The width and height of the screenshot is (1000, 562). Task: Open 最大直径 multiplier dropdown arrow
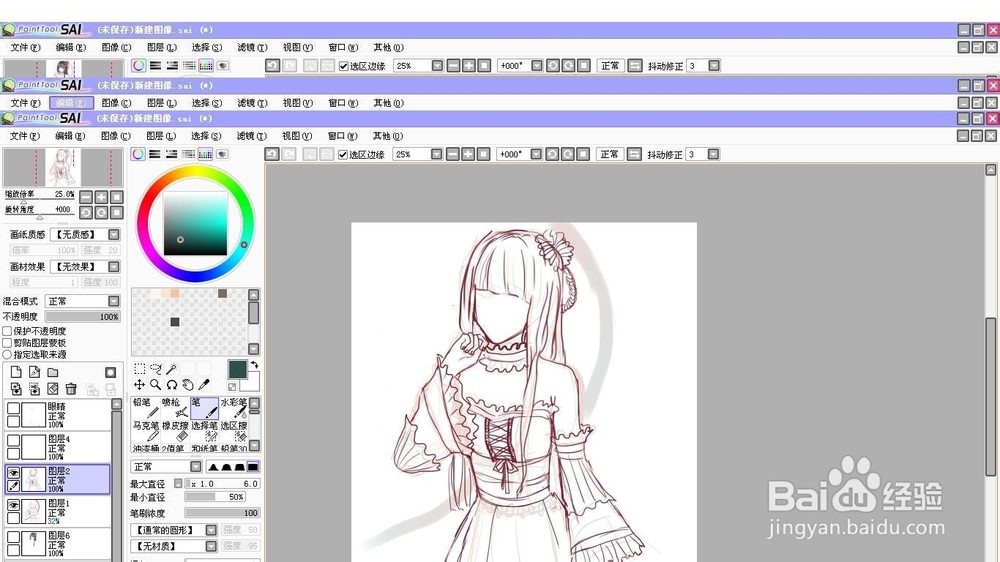point(179,484)
